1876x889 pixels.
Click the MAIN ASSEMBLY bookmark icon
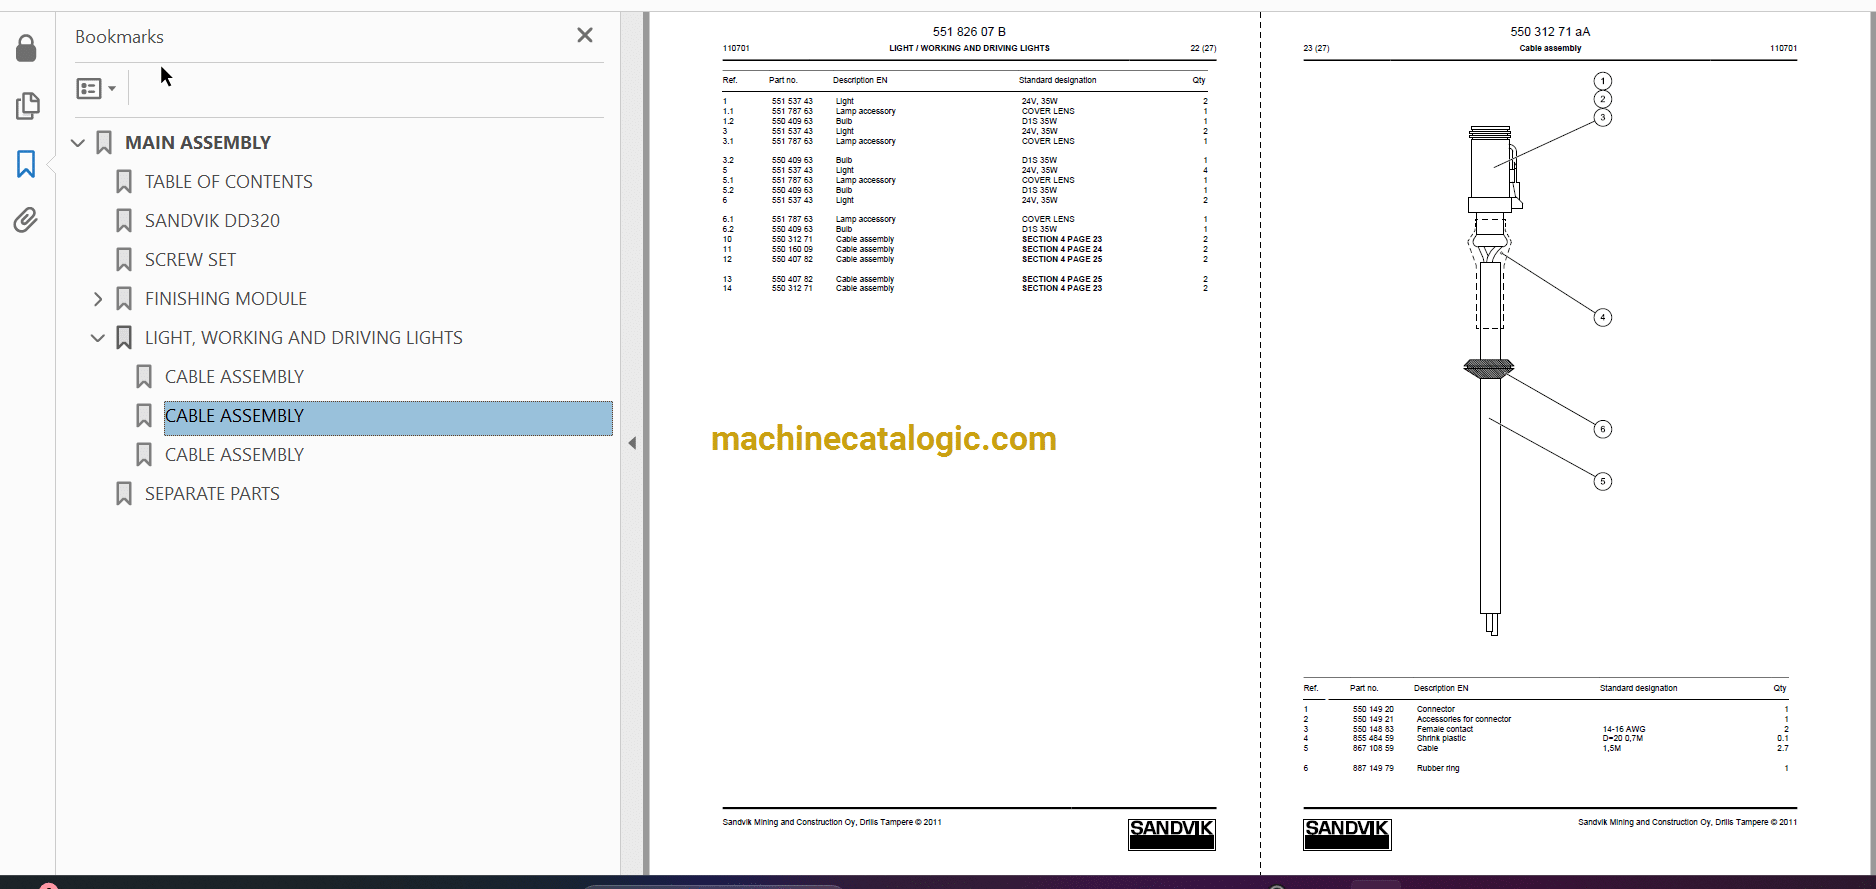(104, 143)
